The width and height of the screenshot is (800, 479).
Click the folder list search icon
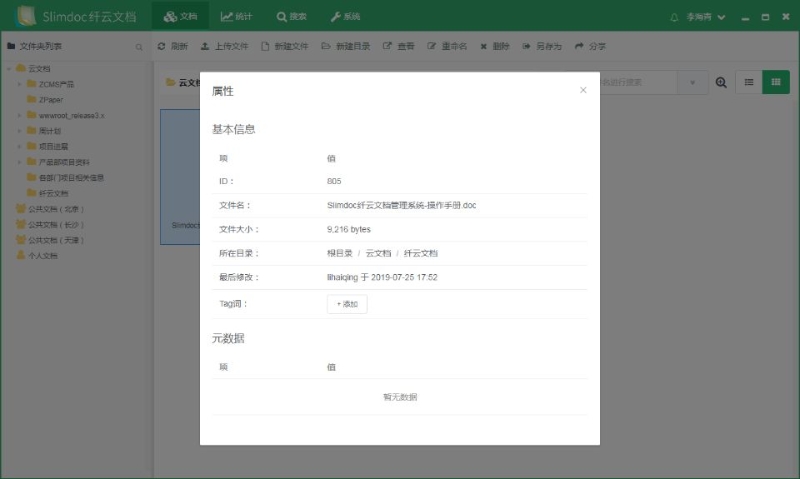point(139,47)
